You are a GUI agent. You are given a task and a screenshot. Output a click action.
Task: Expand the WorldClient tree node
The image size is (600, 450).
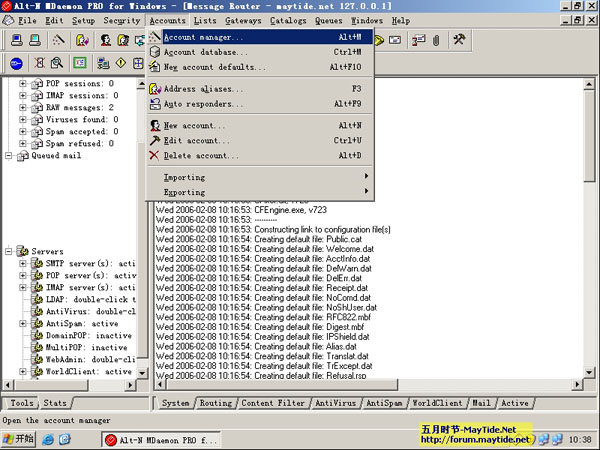[x=23, y=371]
